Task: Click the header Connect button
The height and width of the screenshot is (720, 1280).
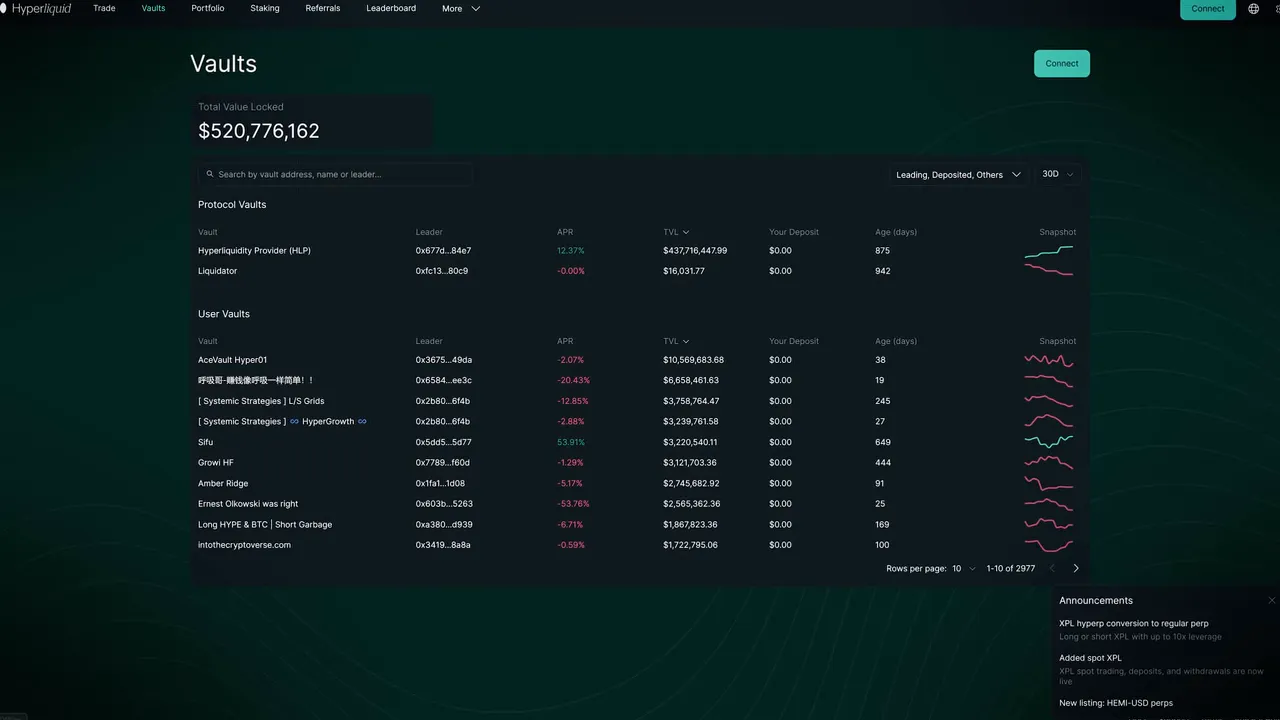Action: click(x=1208, y=8)
